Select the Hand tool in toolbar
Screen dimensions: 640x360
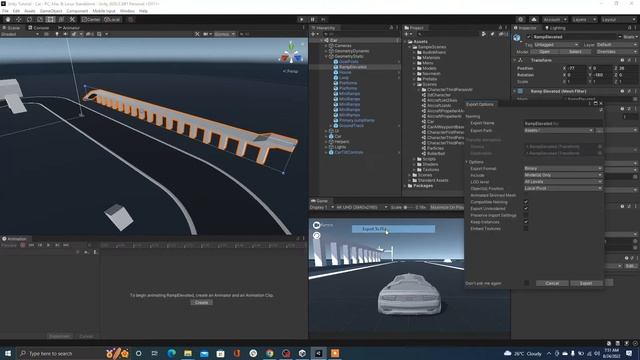[x=8, y=20]
